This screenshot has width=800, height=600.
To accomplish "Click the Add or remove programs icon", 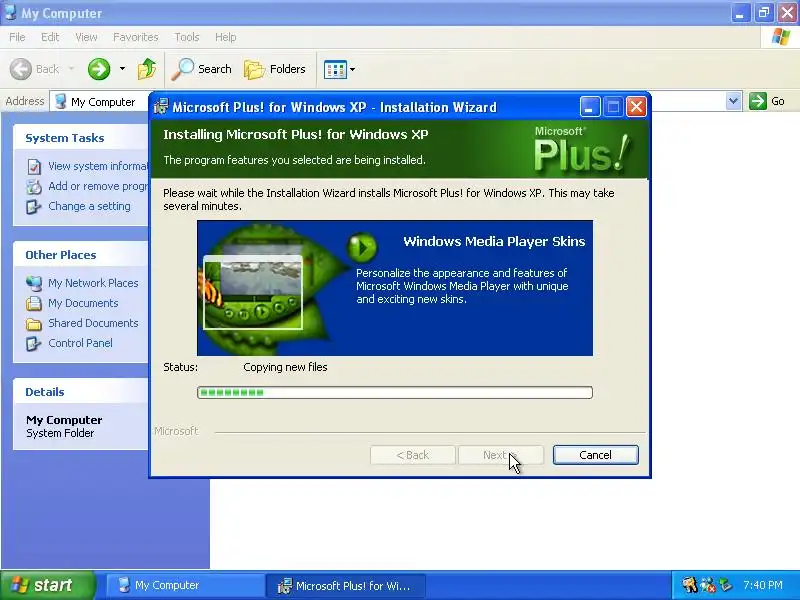I will tap(34, 187).
